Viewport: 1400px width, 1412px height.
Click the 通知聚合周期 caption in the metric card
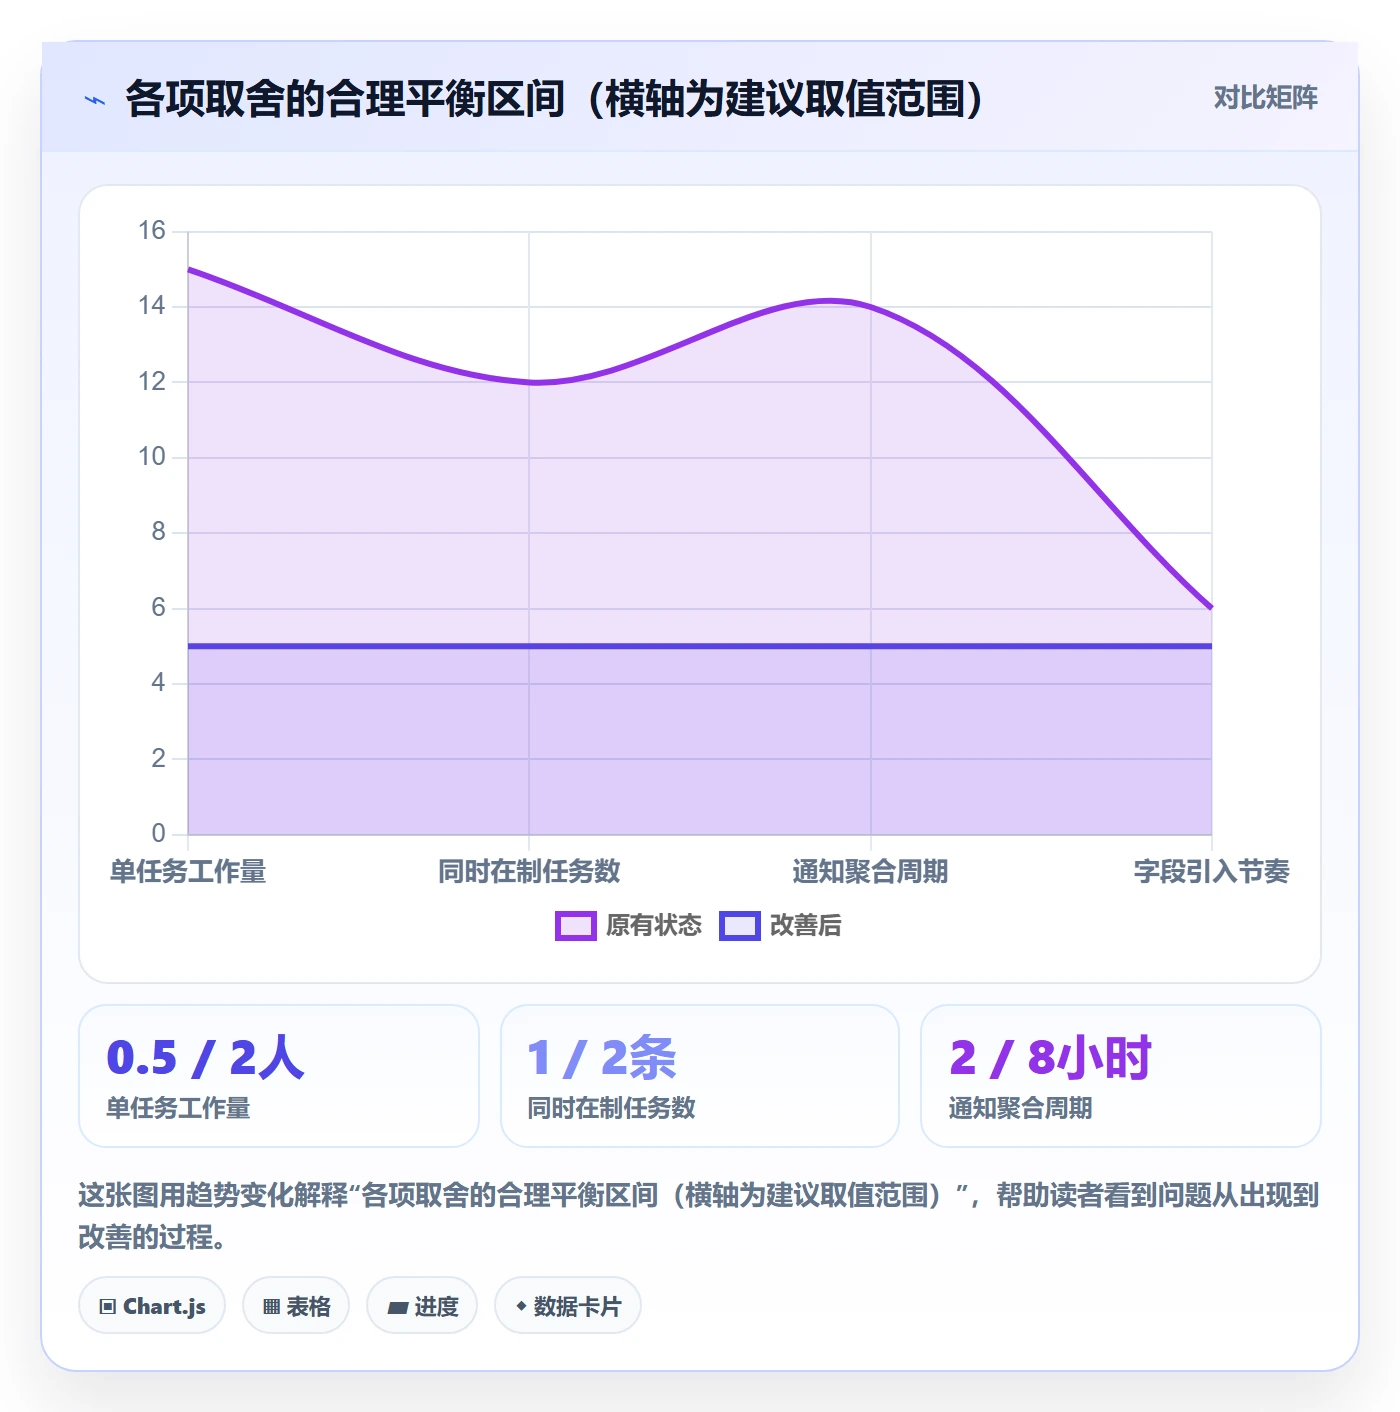[1020, 1108]
